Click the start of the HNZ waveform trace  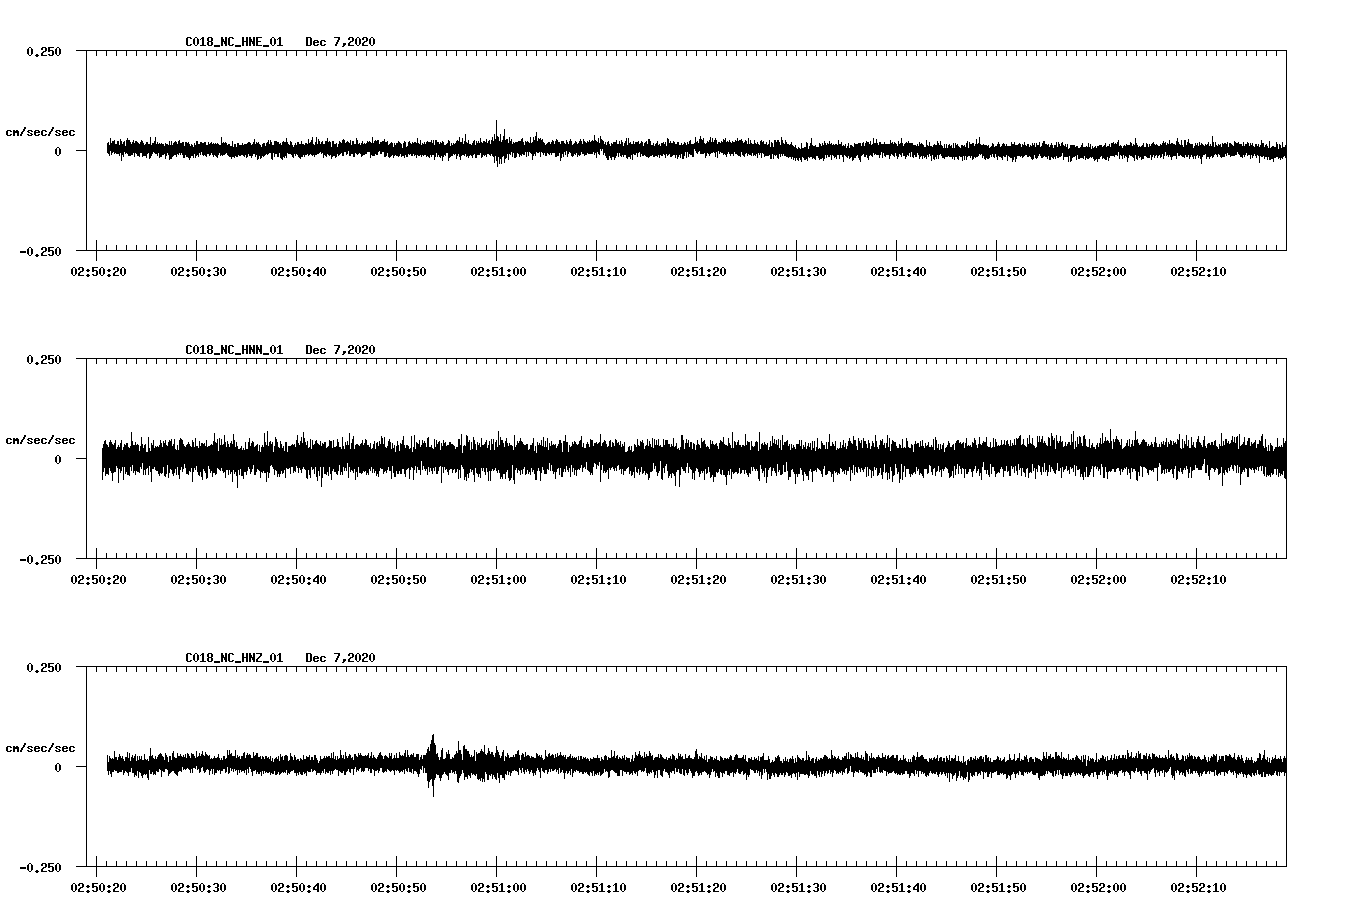pos(108,765)
